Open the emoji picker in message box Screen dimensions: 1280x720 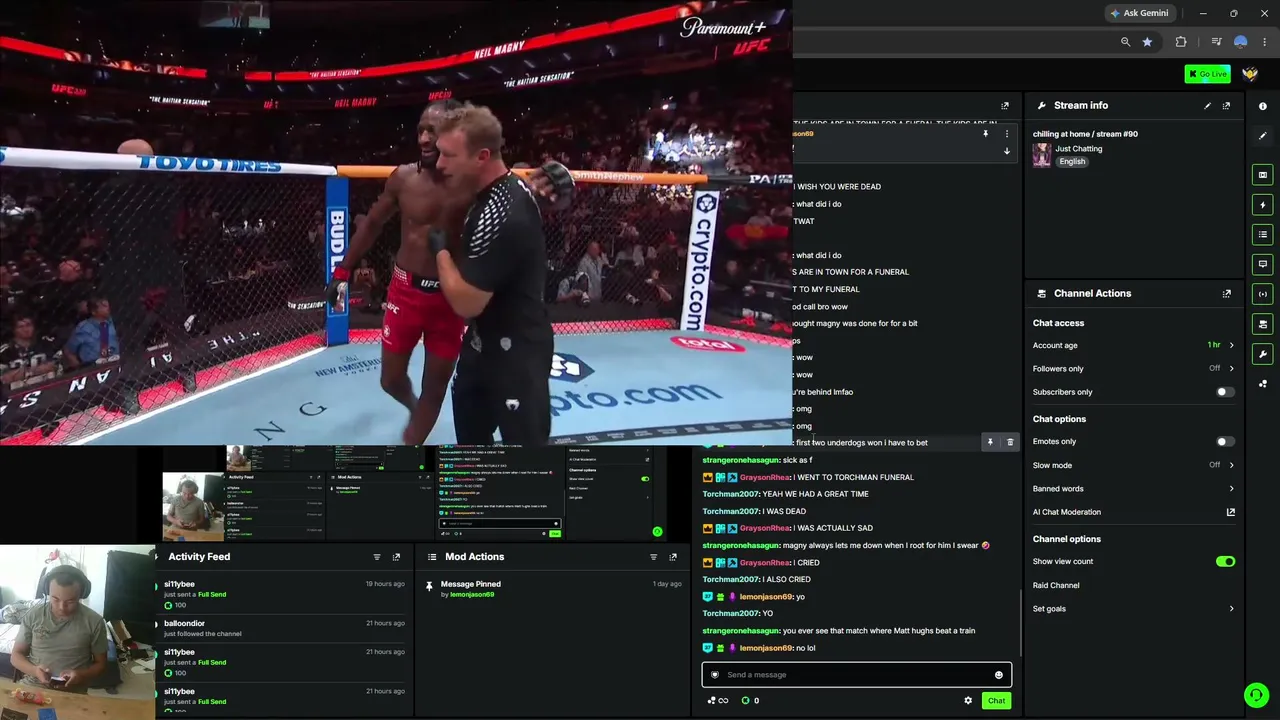click(x=998, y=675)
